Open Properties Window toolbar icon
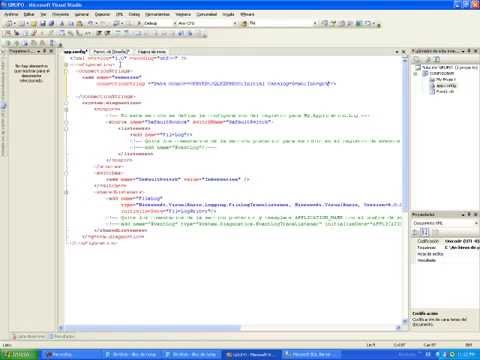 (333, 23)
